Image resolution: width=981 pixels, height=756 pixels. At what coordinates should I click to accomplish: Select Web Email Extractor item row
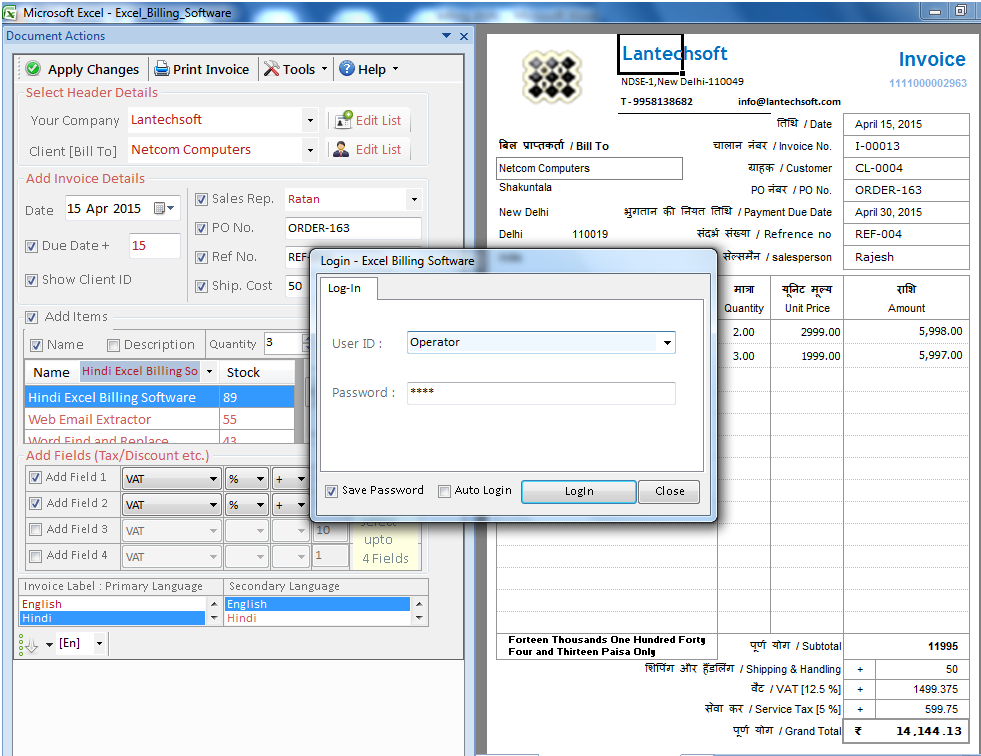click(x=159, y=419)
